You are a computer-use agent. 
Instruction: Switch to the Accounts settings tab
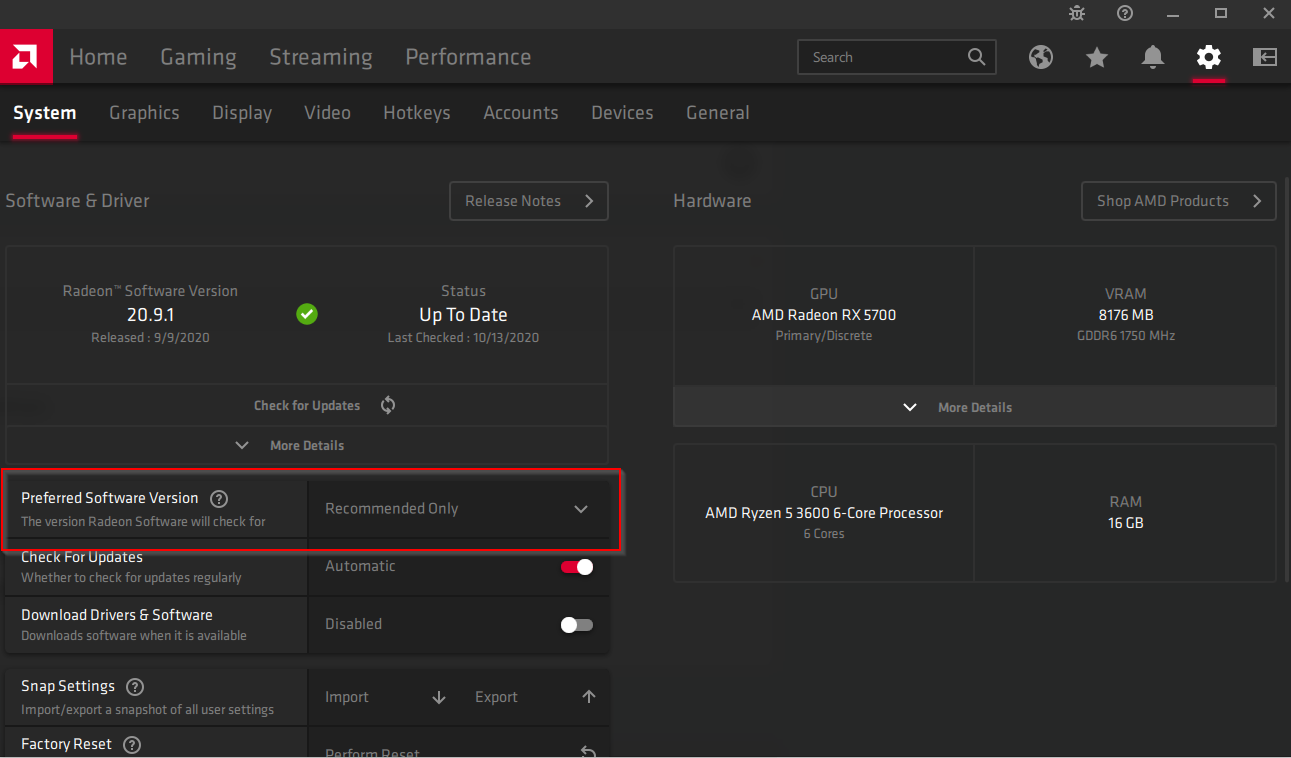point(521,113)
